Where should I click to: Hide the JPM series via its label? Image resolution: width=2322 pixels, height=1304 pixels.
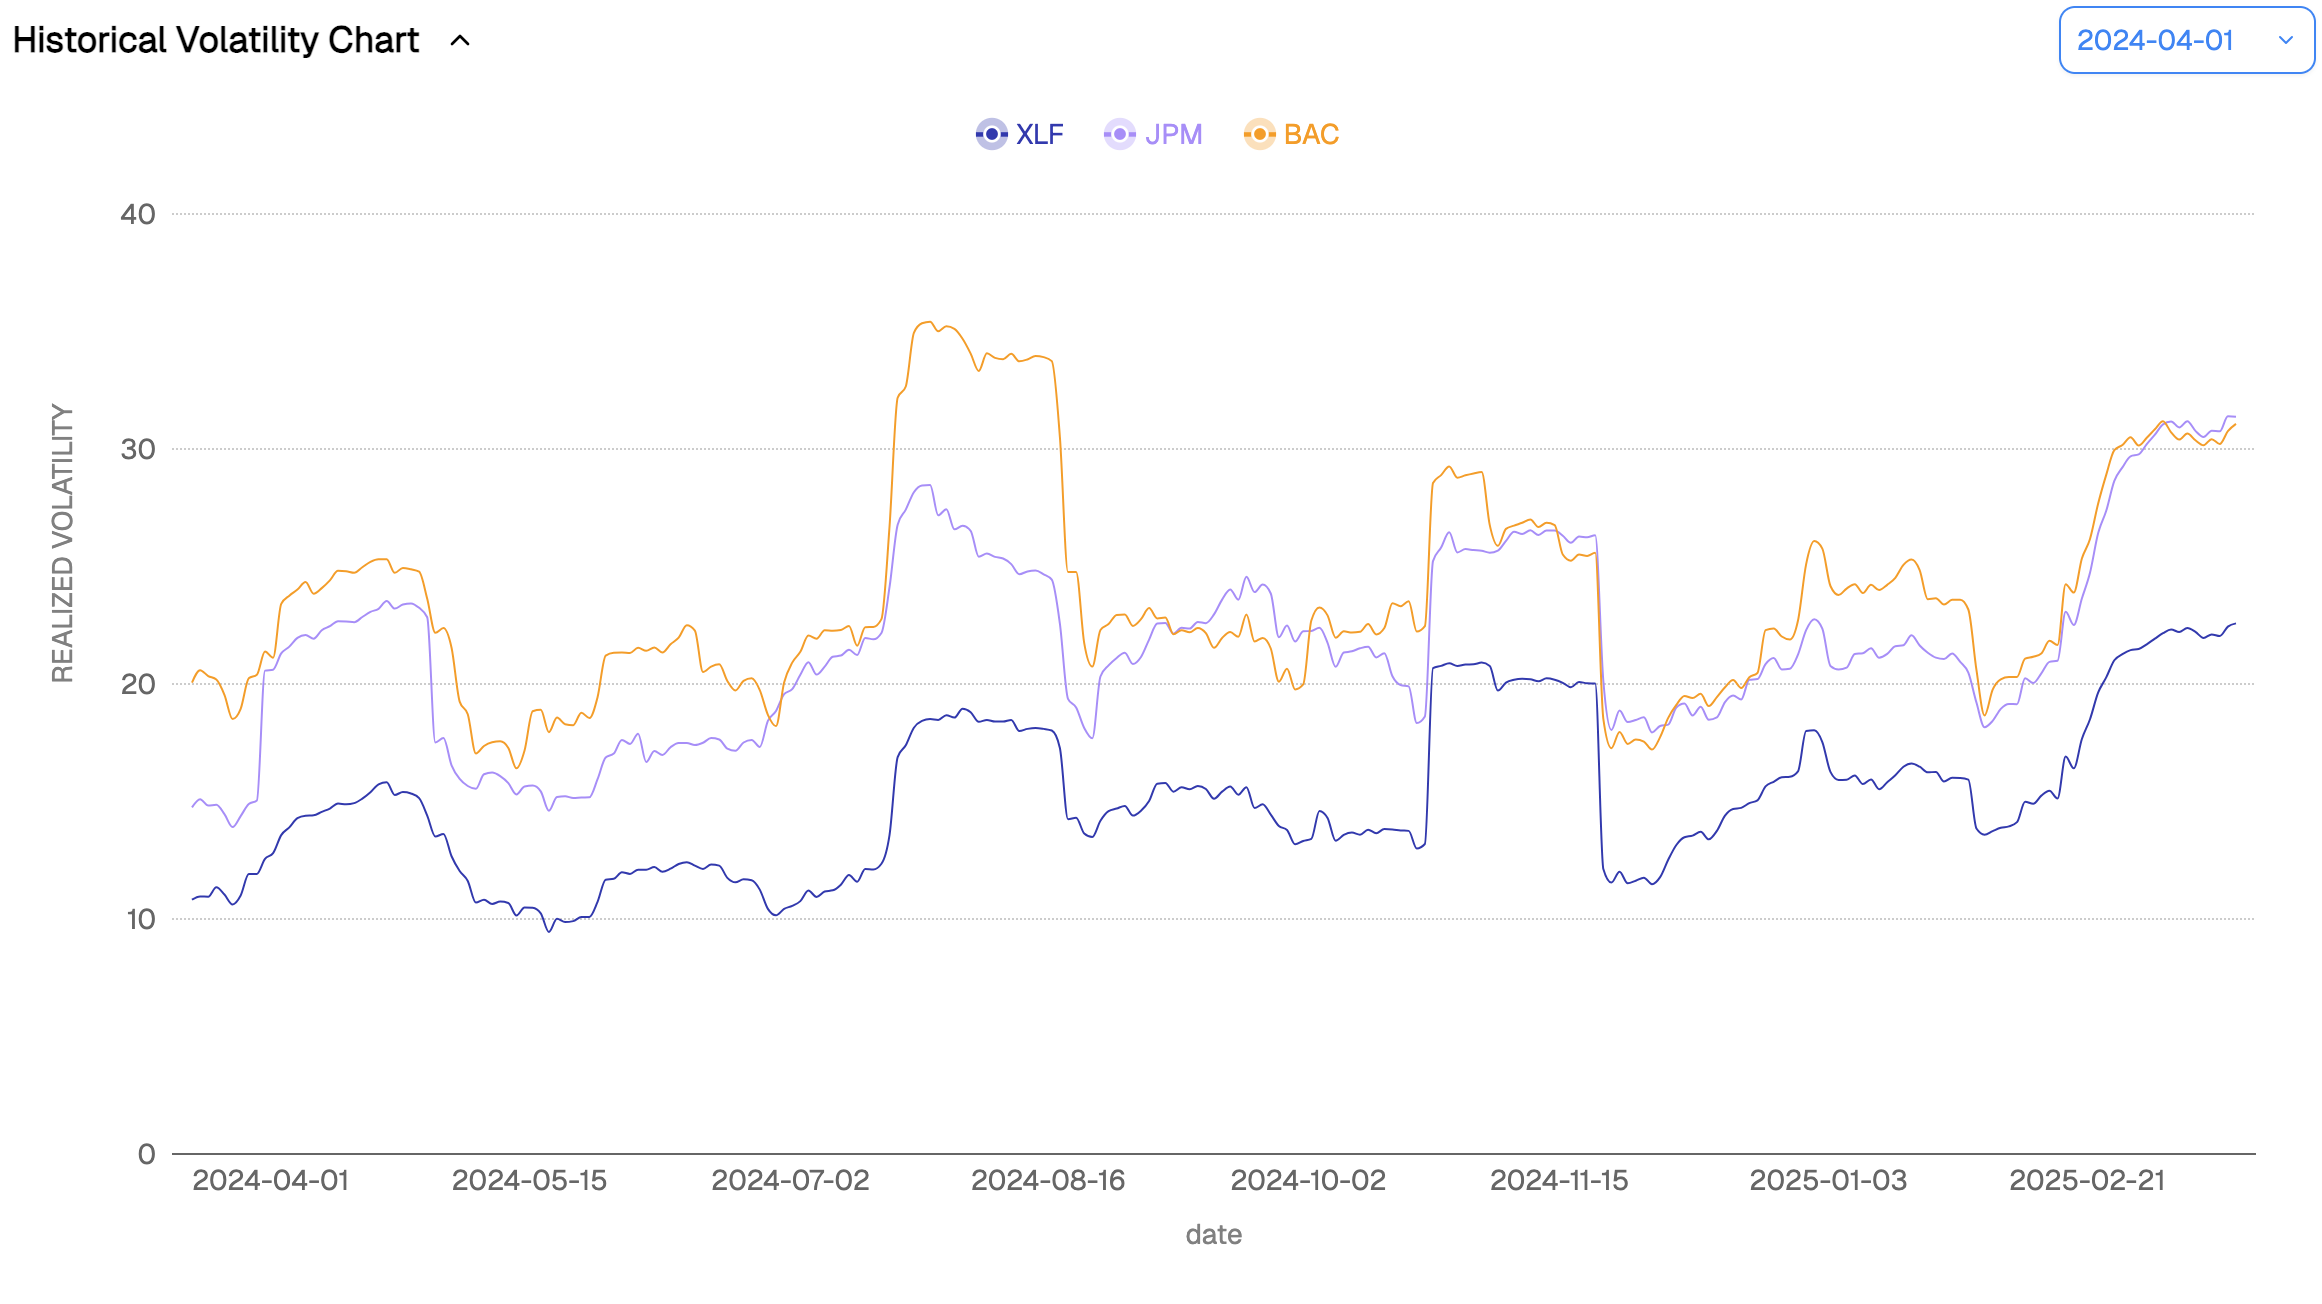tap(1173, 134)
